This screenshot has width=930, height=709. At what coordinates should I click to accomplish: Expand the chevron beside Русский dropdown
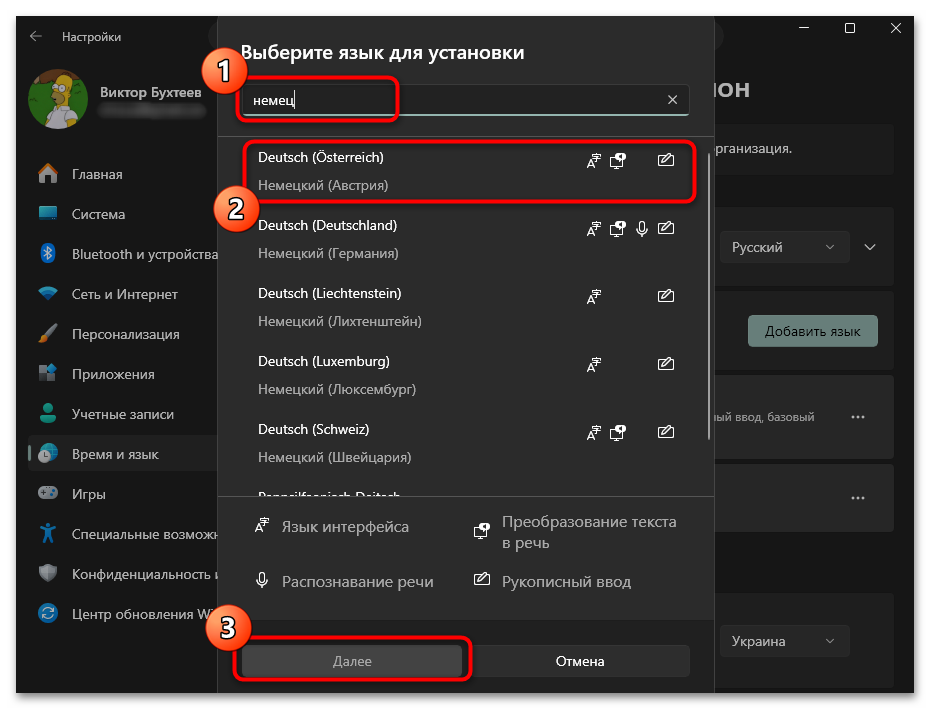pyautogui.click(x=870, y=247)
